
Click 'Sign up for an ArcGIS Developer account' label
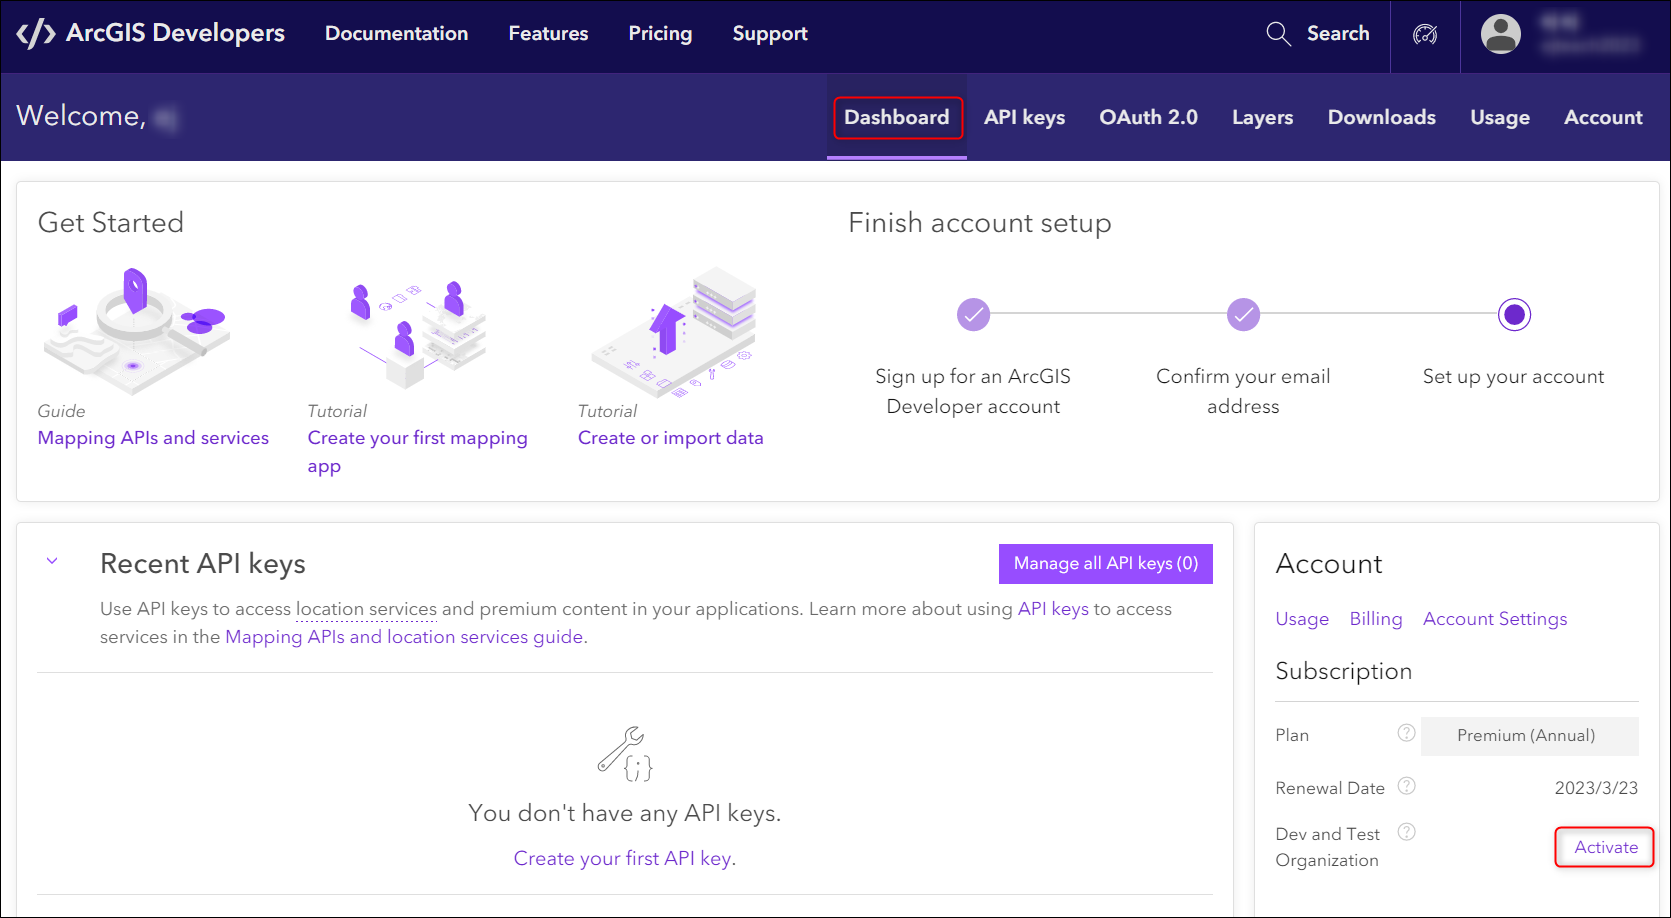tap(973, 391)
